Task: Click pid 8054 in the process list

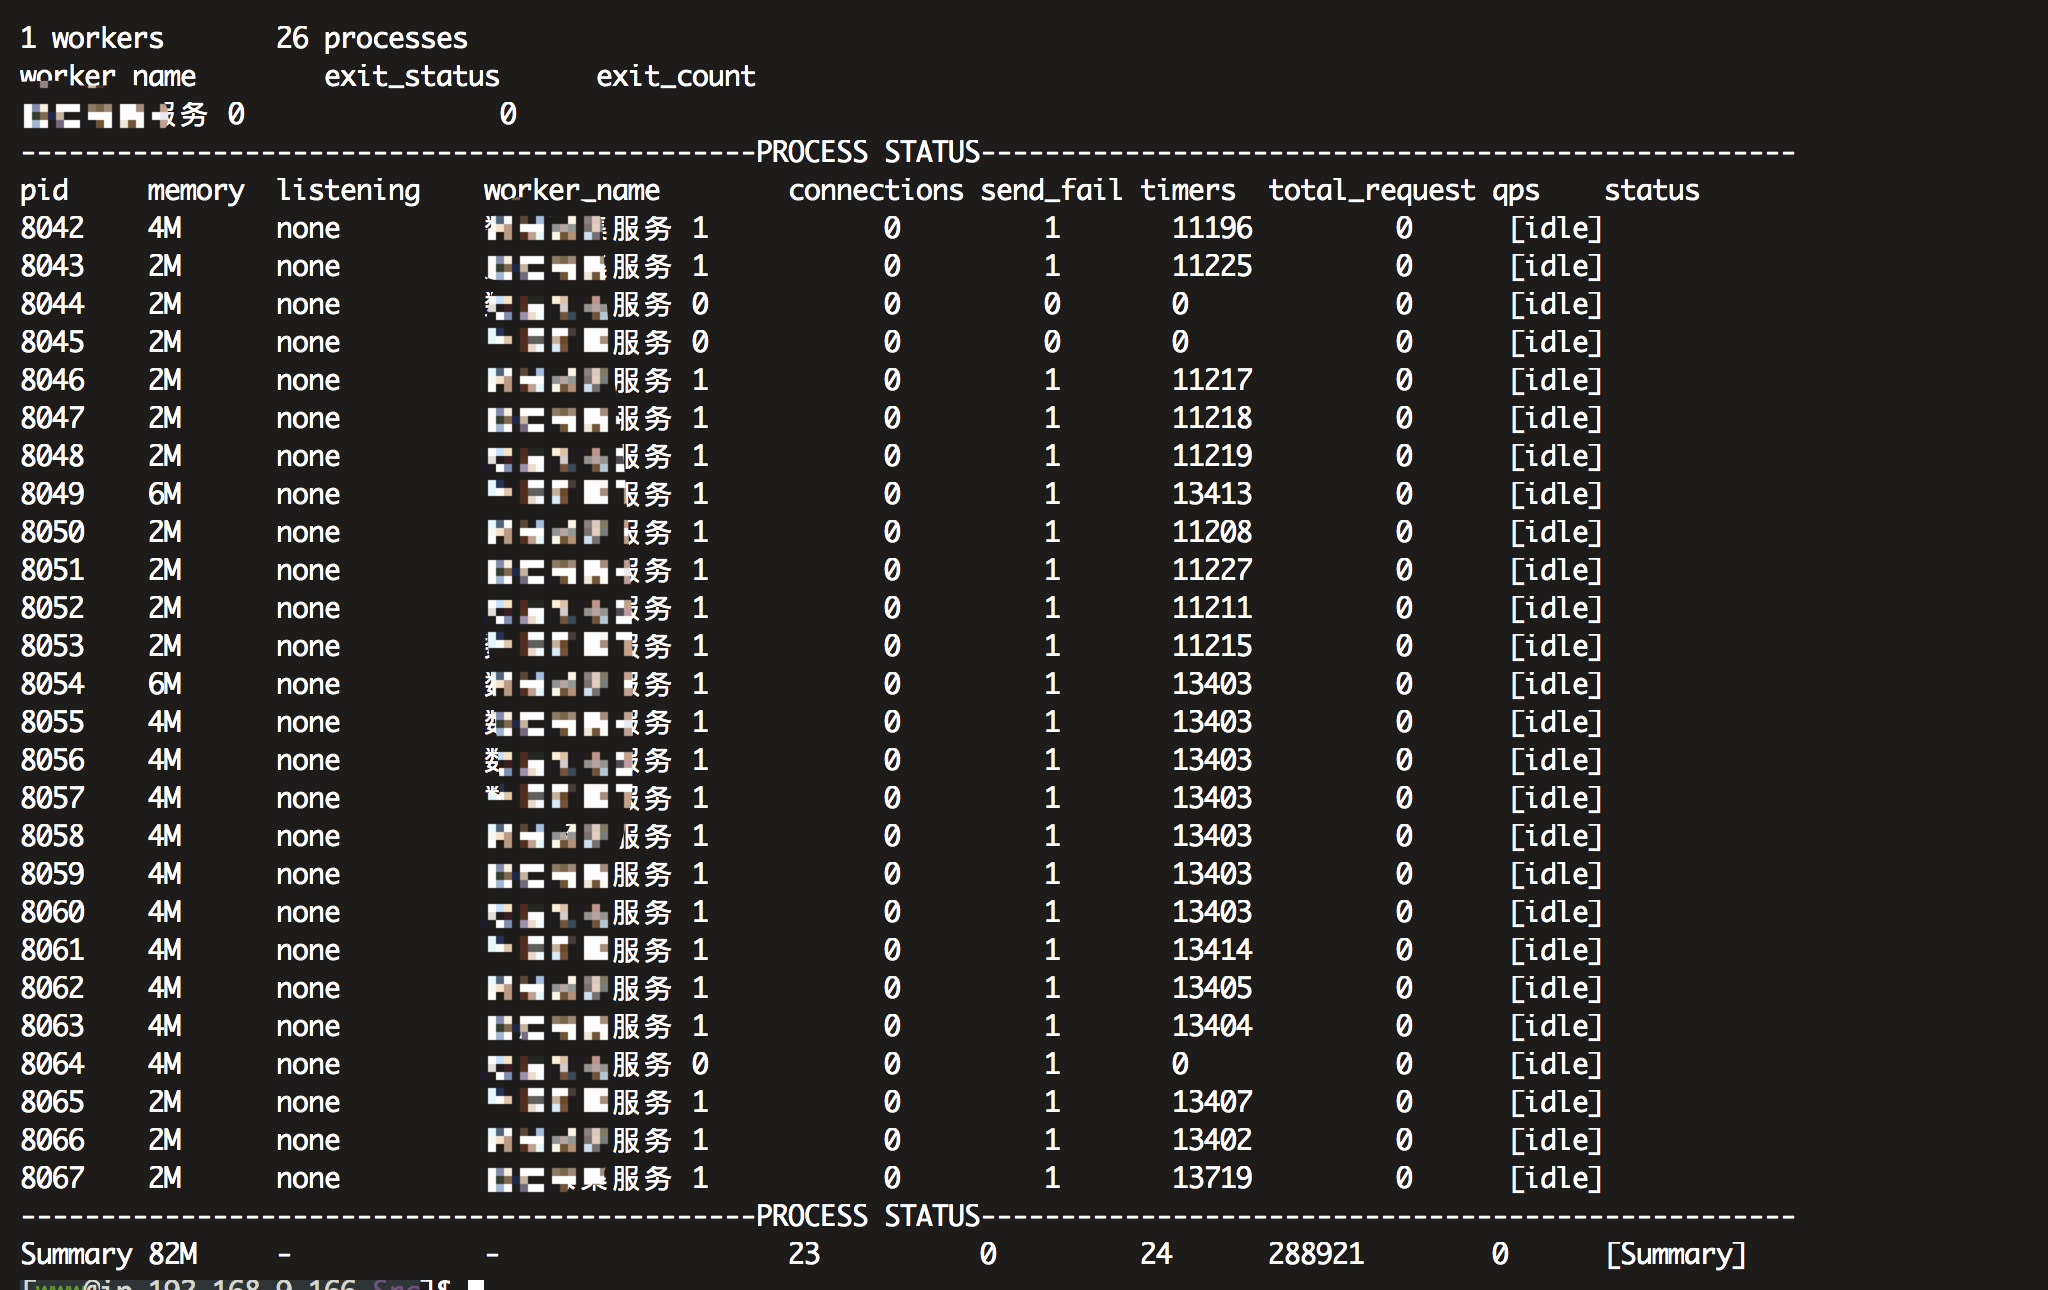Action: [52, 684]
